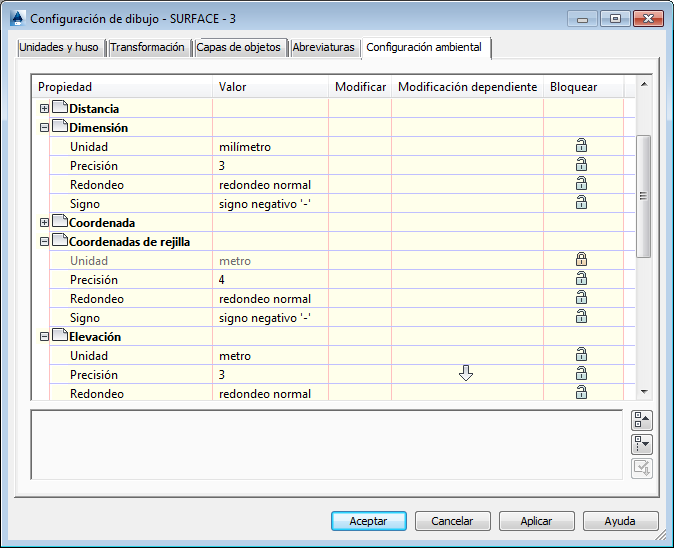The image size is (674, 548).
Task: Select Elevación Unidad value metro
Action: (270, 356)
